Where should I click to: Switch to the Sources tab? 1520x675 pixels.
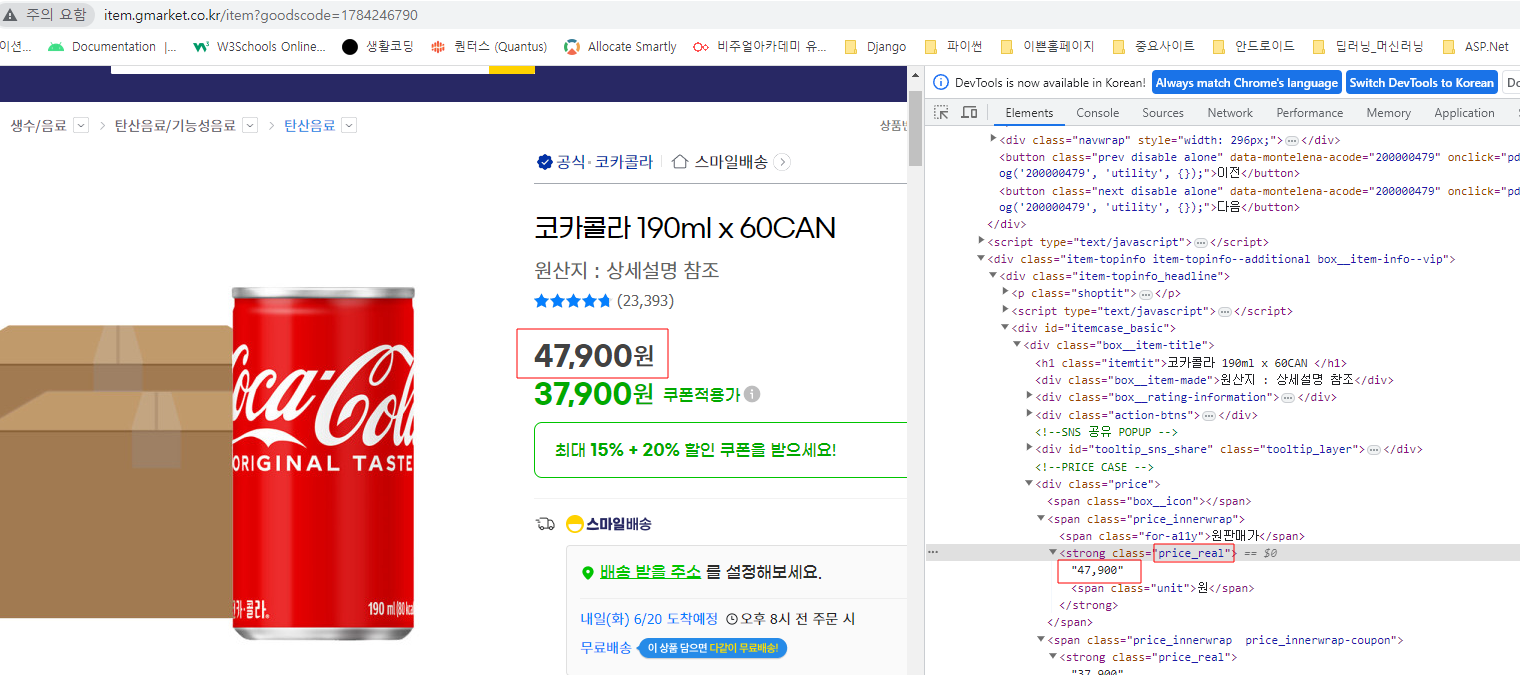[x=1162, y=113]
